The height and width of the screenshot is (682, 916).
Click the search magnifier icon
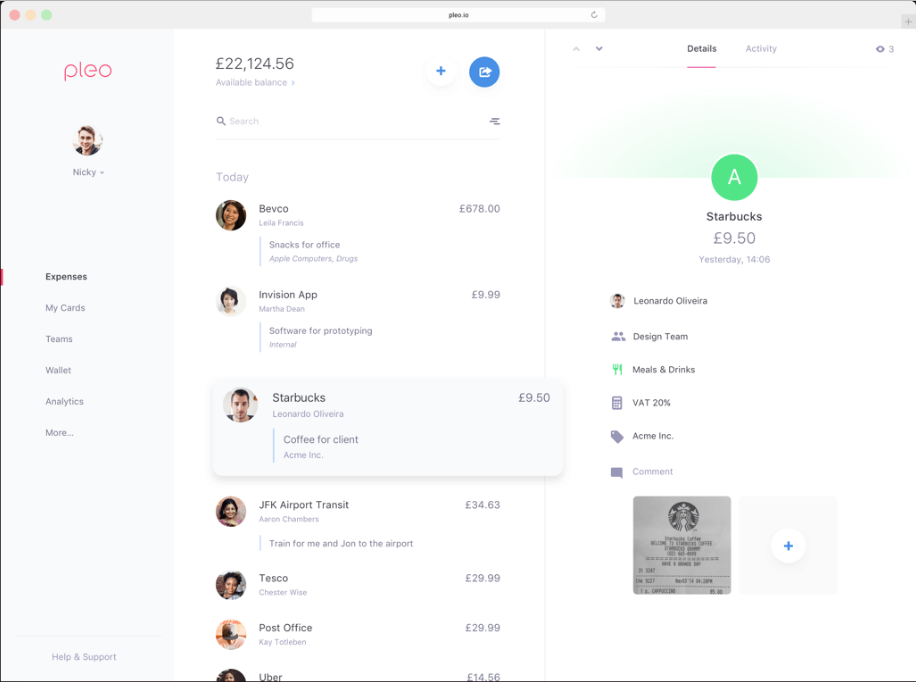(x=221, y=121)
